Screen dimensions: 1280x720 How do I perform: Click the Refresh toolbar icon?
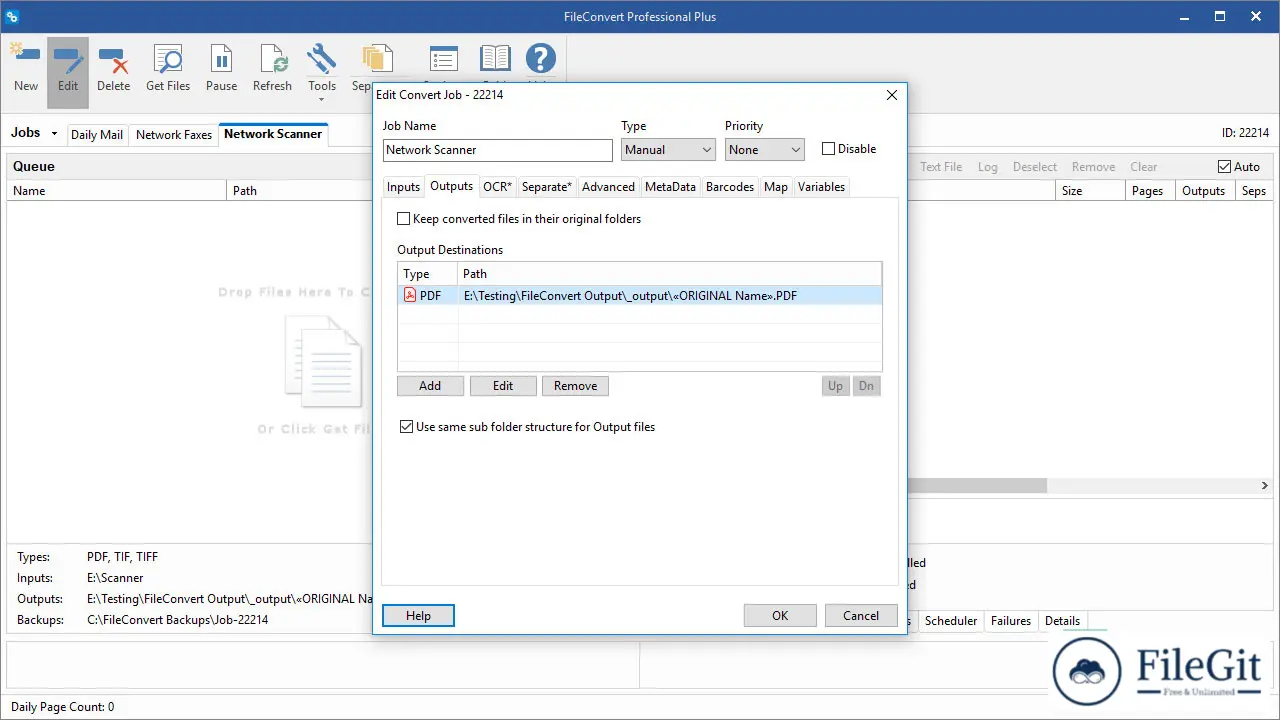click(x=272, y=69)
